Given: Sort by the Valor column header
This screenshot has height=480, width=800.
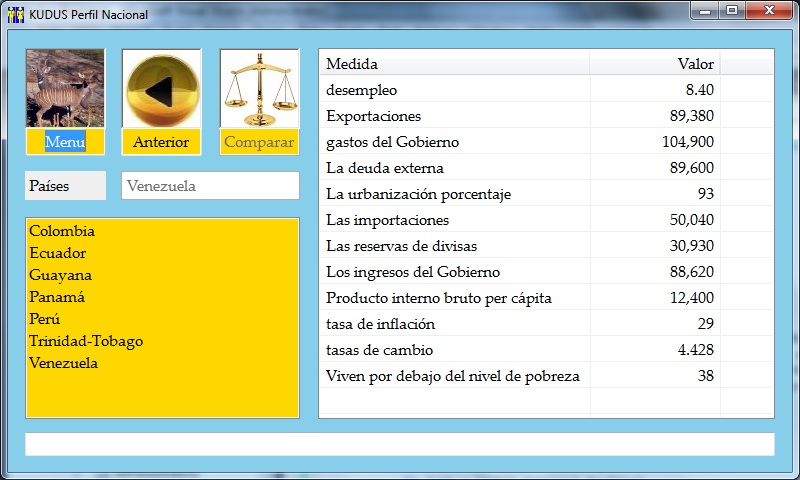Looking at the screenshot, I should tap(655, 63).
